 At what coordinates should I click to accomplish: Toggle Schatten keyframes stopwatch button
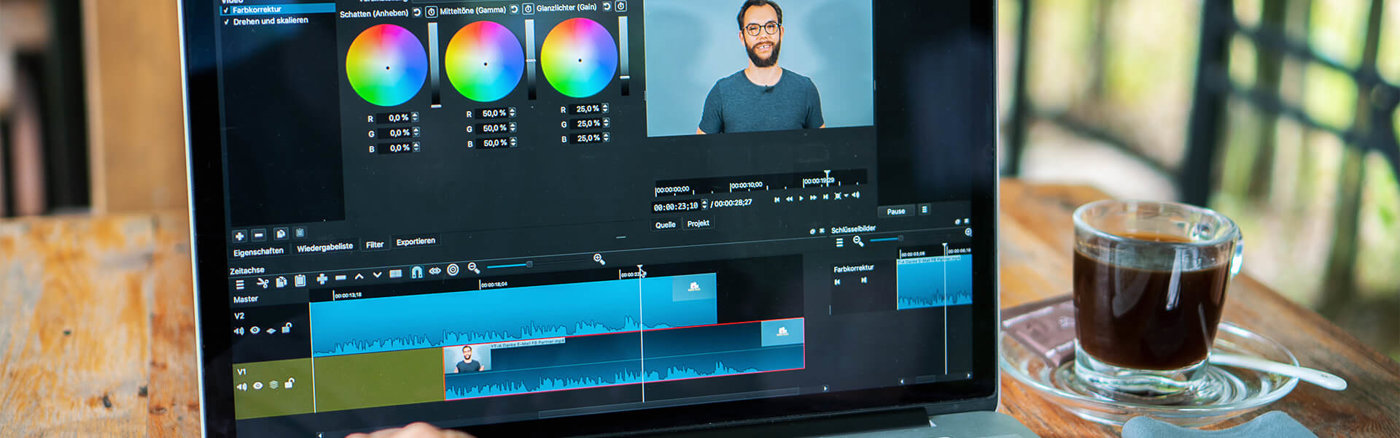431,12
